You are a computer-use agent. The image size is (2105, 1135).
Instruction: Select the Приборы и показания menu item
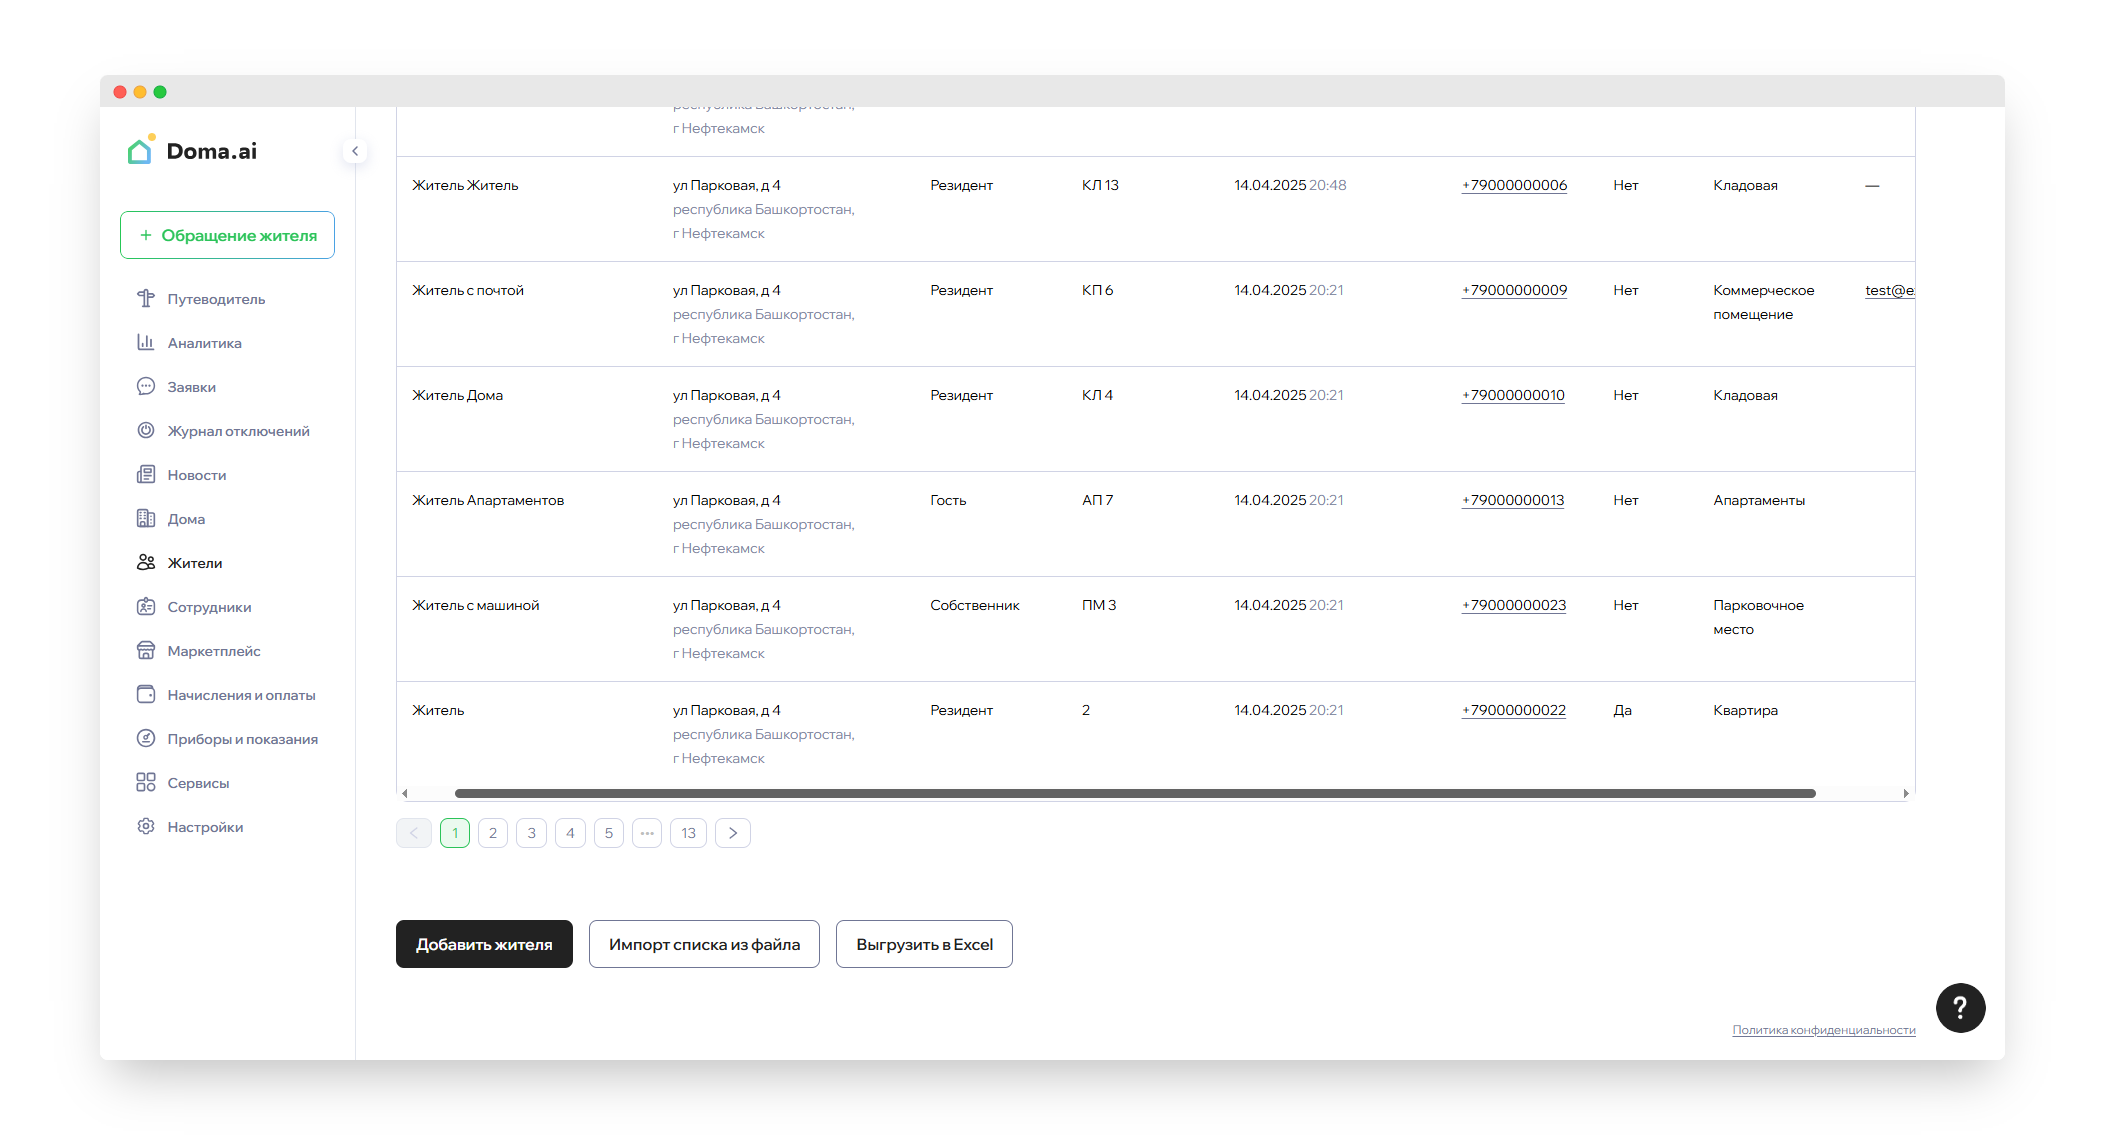click(x=242, y=739)
